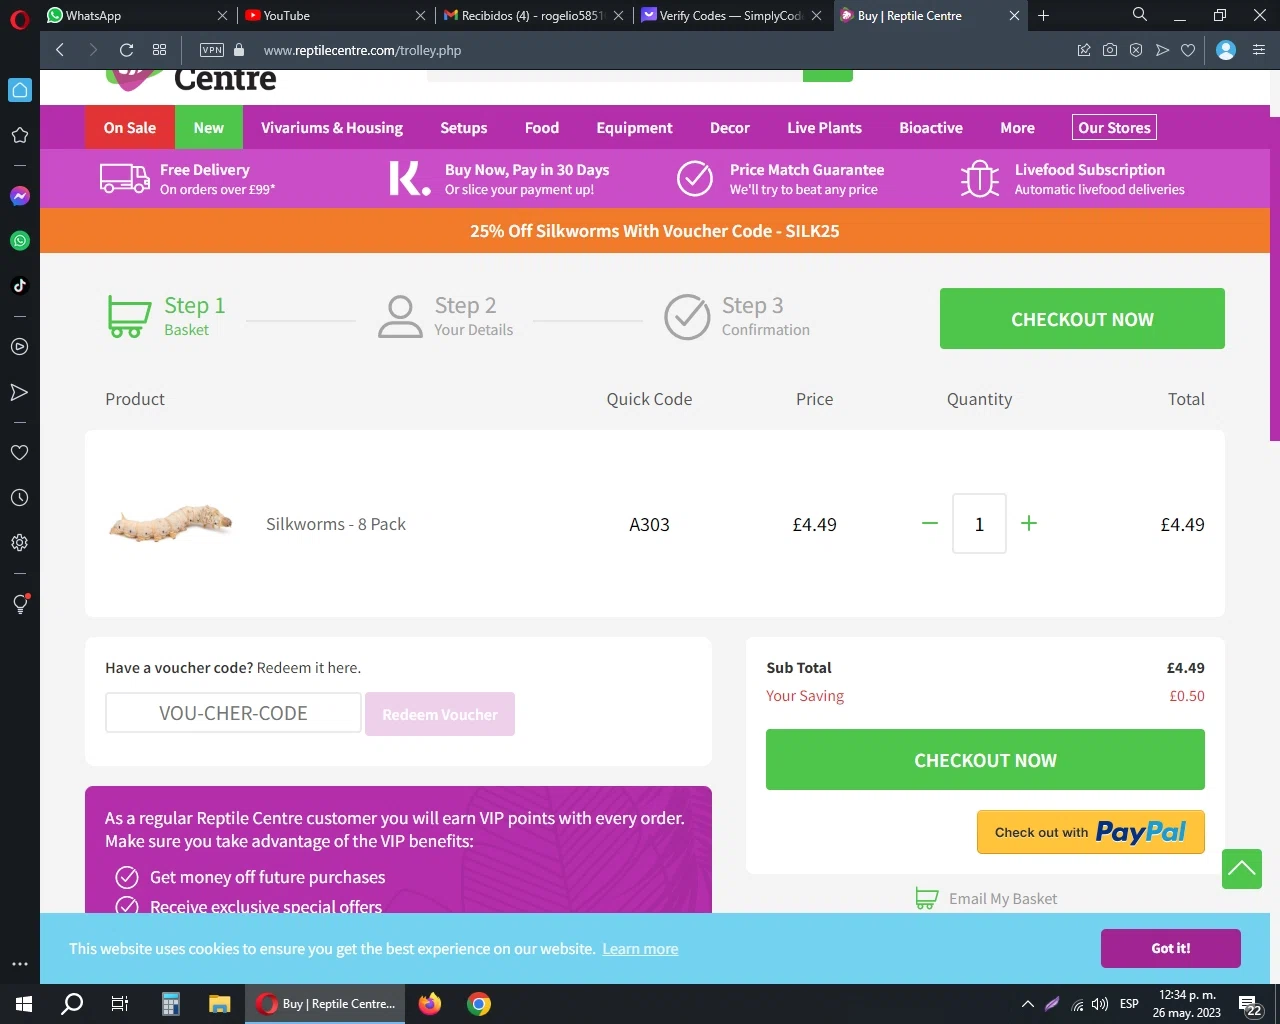The image size is (1280, 1024).
Task: Open My Flow arrow icon in sidebar
Action: [x=19, y=392]
